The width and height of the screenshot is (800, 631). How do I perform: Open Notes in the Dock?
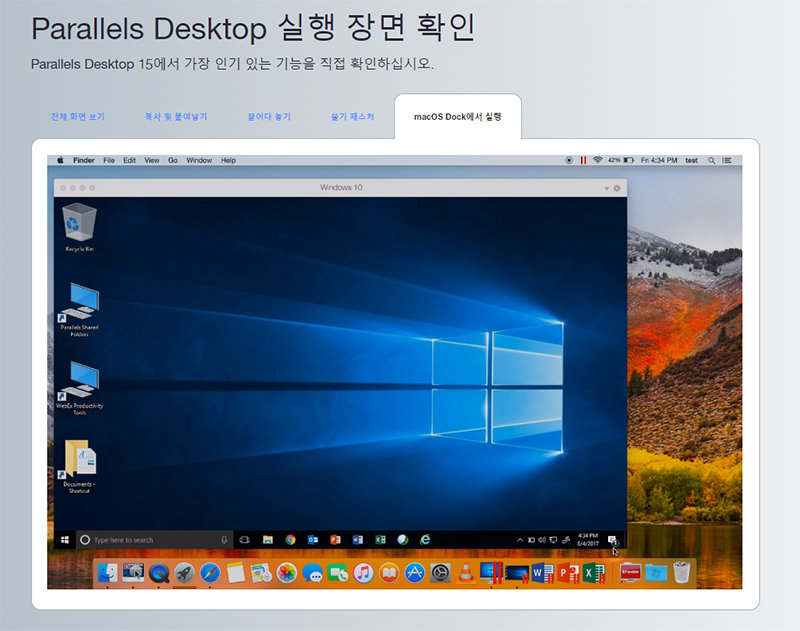(236, 573)
